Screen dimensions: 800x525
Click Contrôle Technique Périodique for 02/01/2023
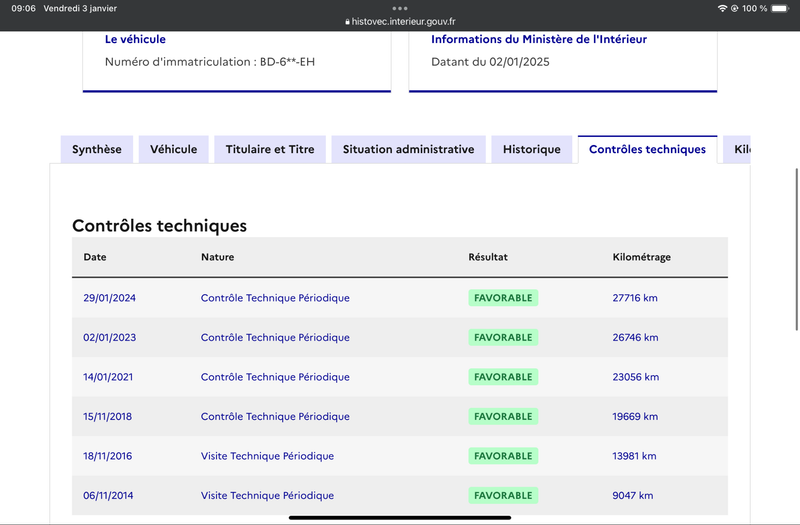coord(275,337)
